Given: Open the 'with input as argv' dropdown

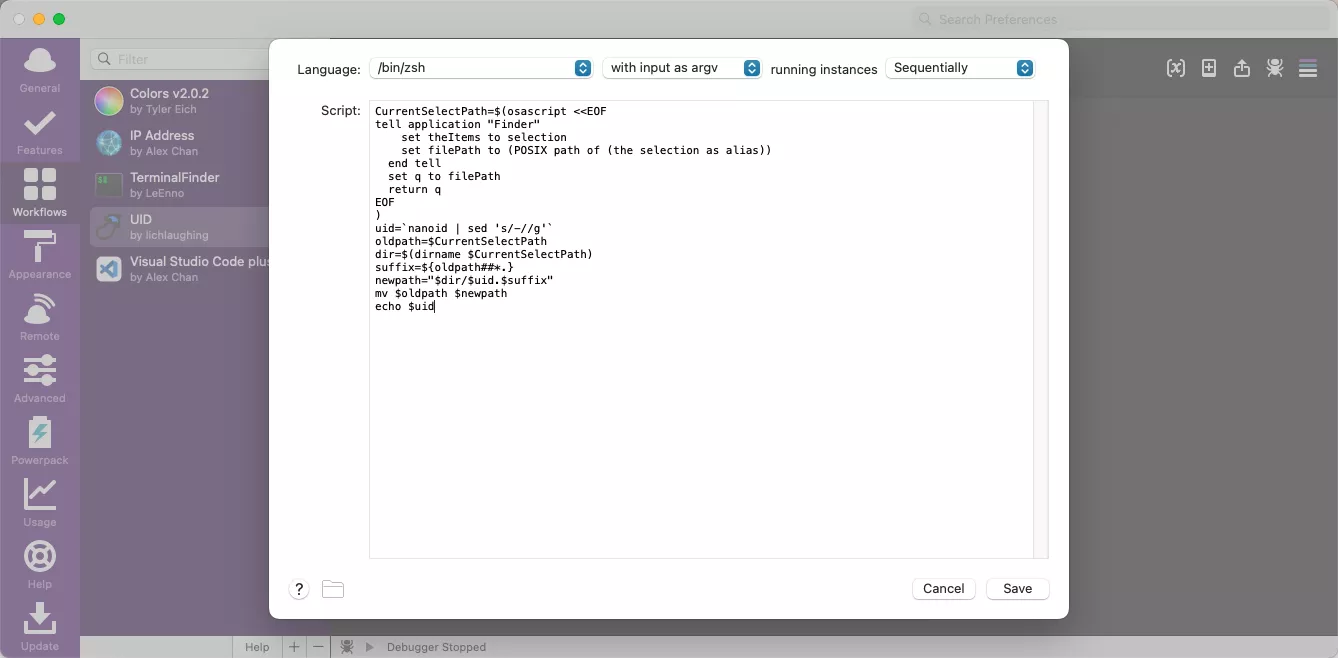Looking at the screenshot, I should (682, 68).
